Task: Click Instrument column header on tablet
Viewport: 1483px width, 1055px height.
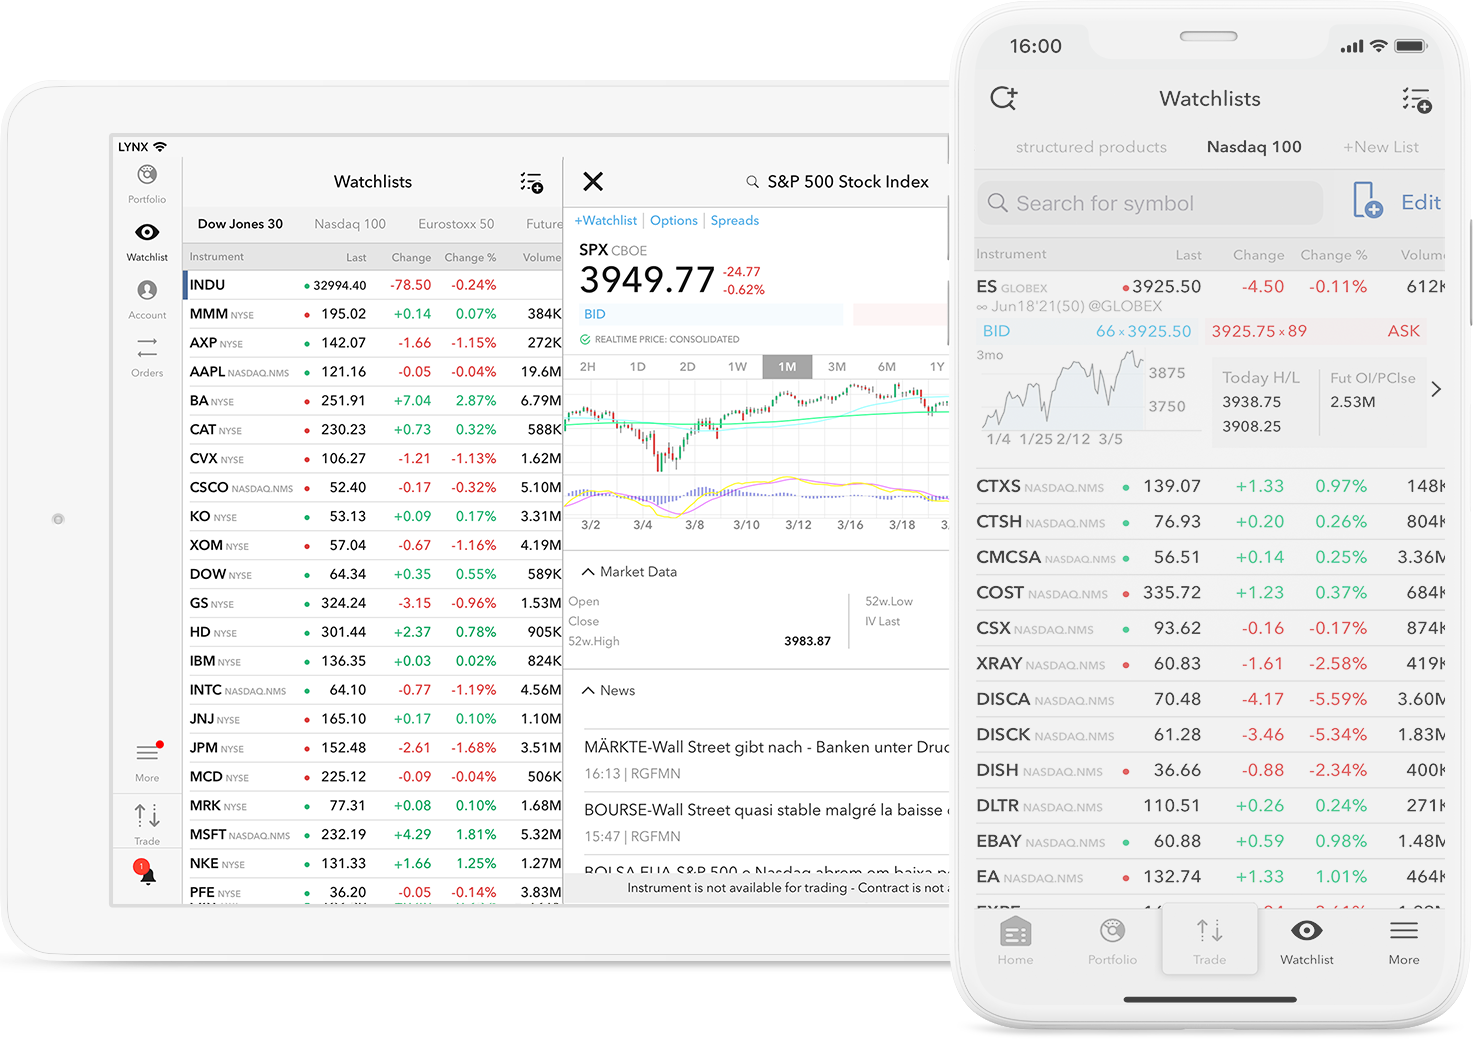Action: tap(217, 257)
